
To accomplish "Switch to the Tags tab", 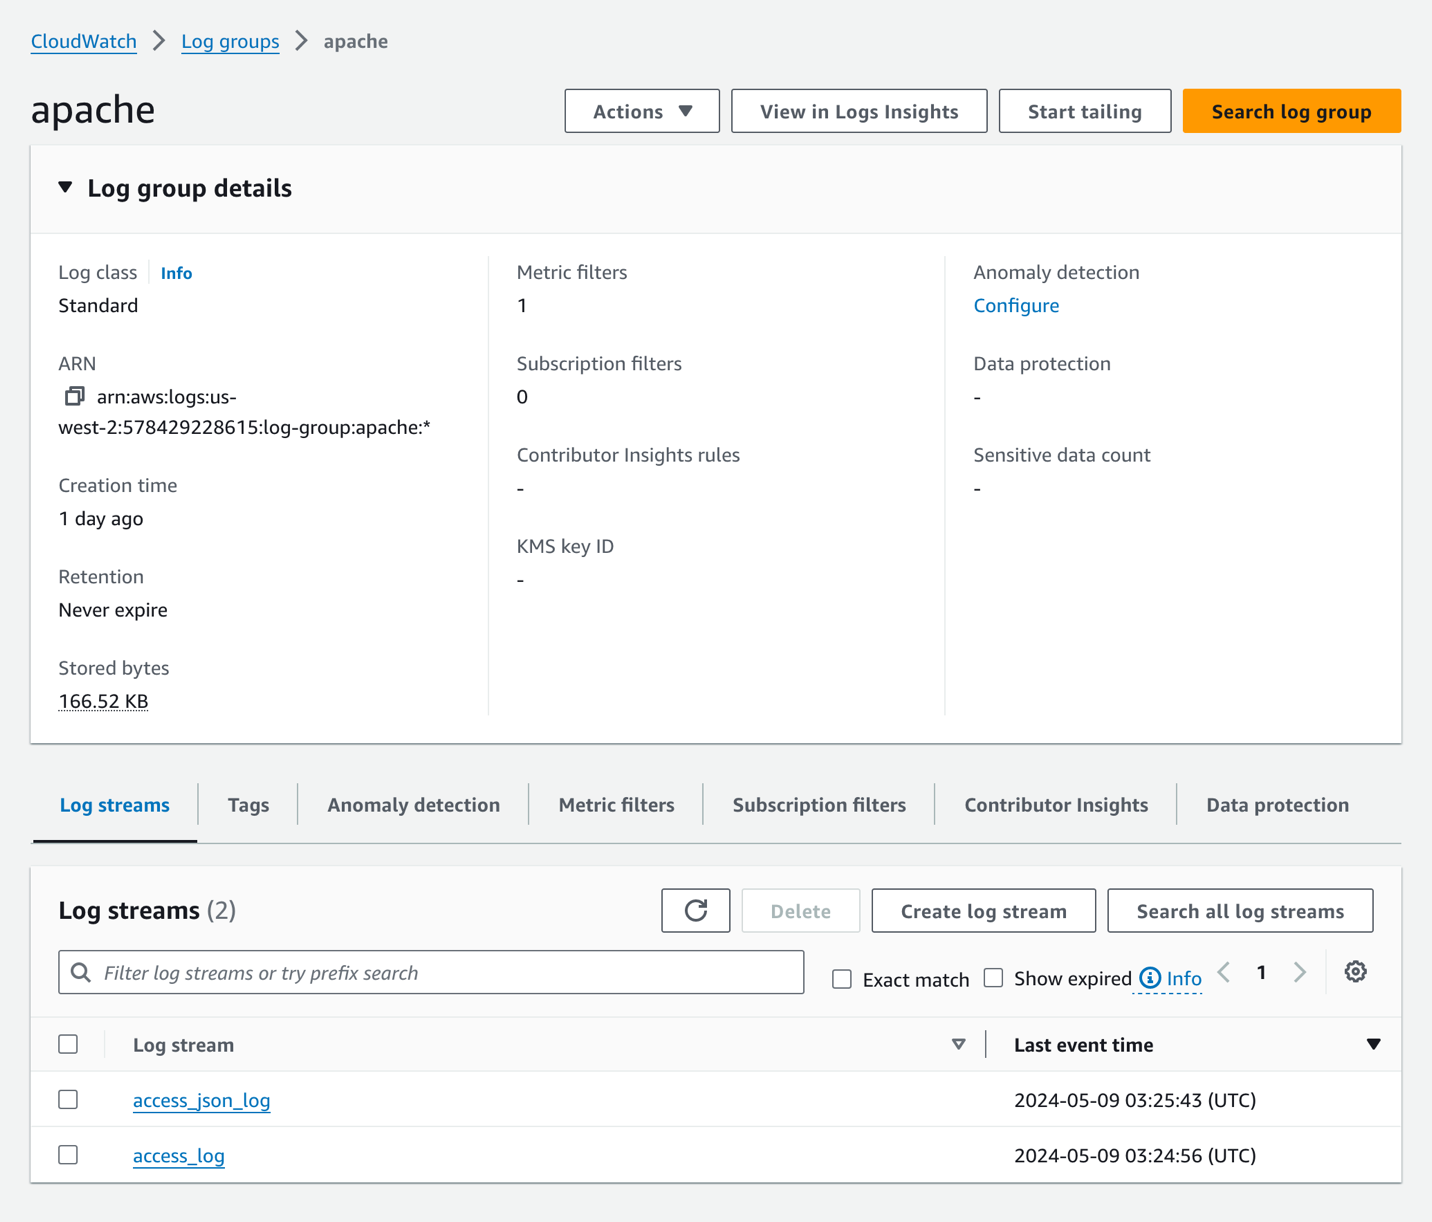I will click(248, 805).
